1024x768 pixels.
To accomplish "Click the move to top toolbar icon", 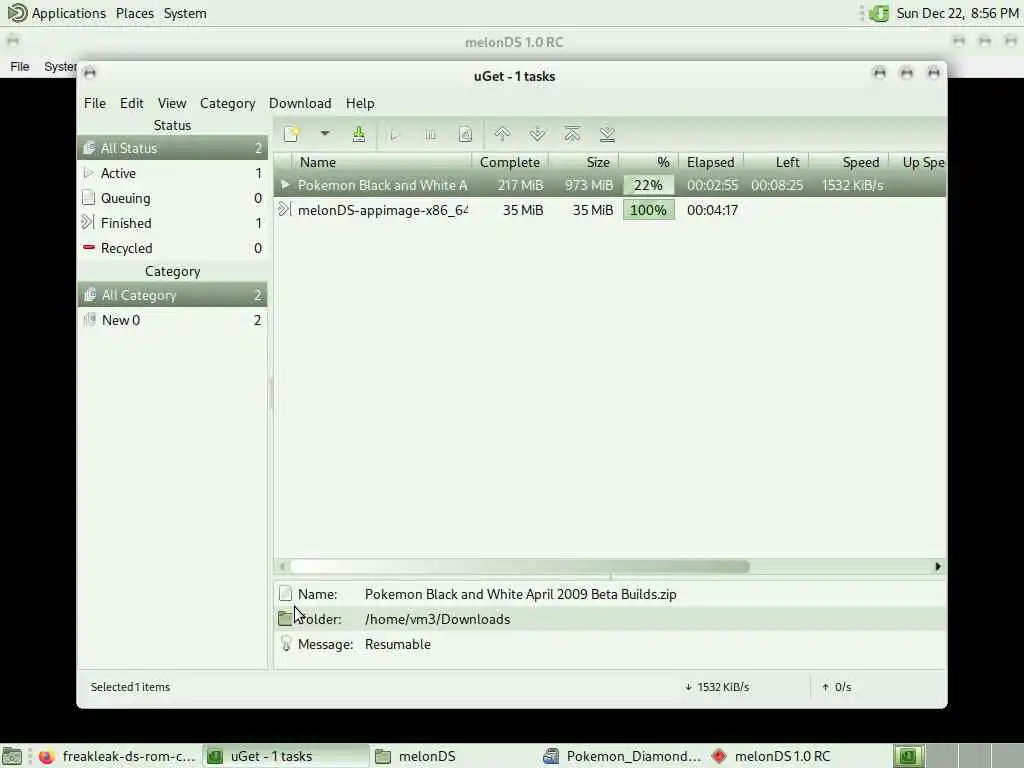I will pos(572,135).
